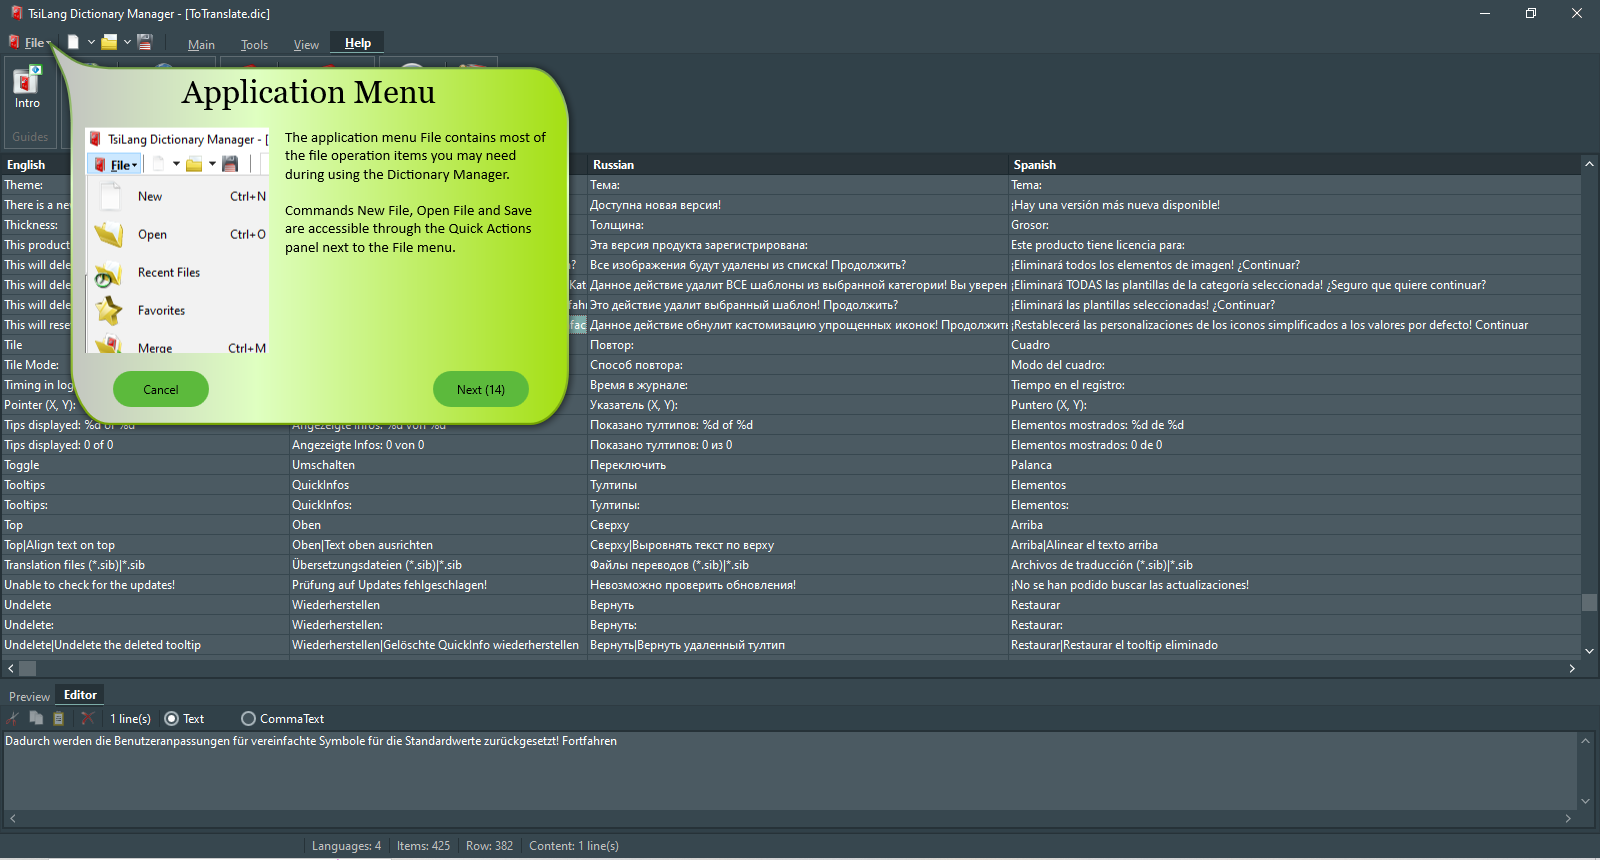
Task: Click the editor horizontal scroll right arrow
Action: (1568, 818)
